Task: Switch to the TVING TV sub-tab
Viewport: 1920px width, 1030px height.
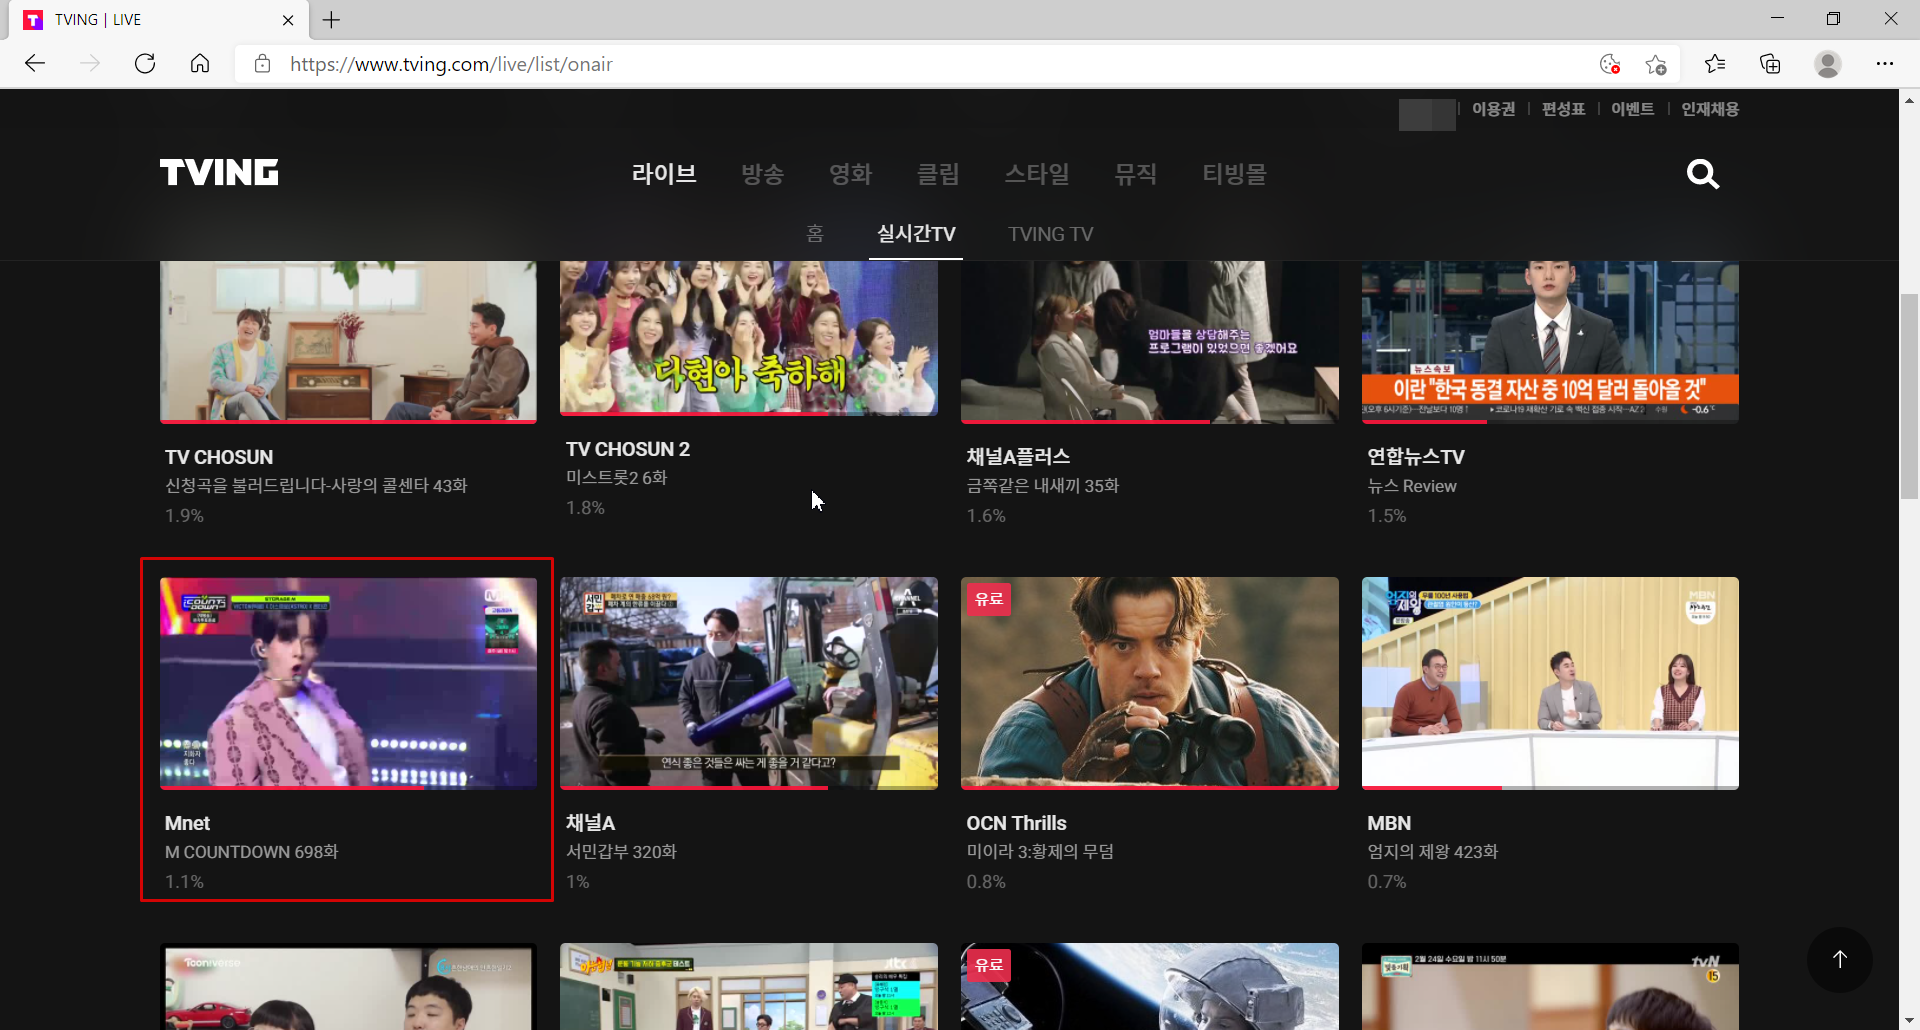Action: click(x=1051, y=234)
